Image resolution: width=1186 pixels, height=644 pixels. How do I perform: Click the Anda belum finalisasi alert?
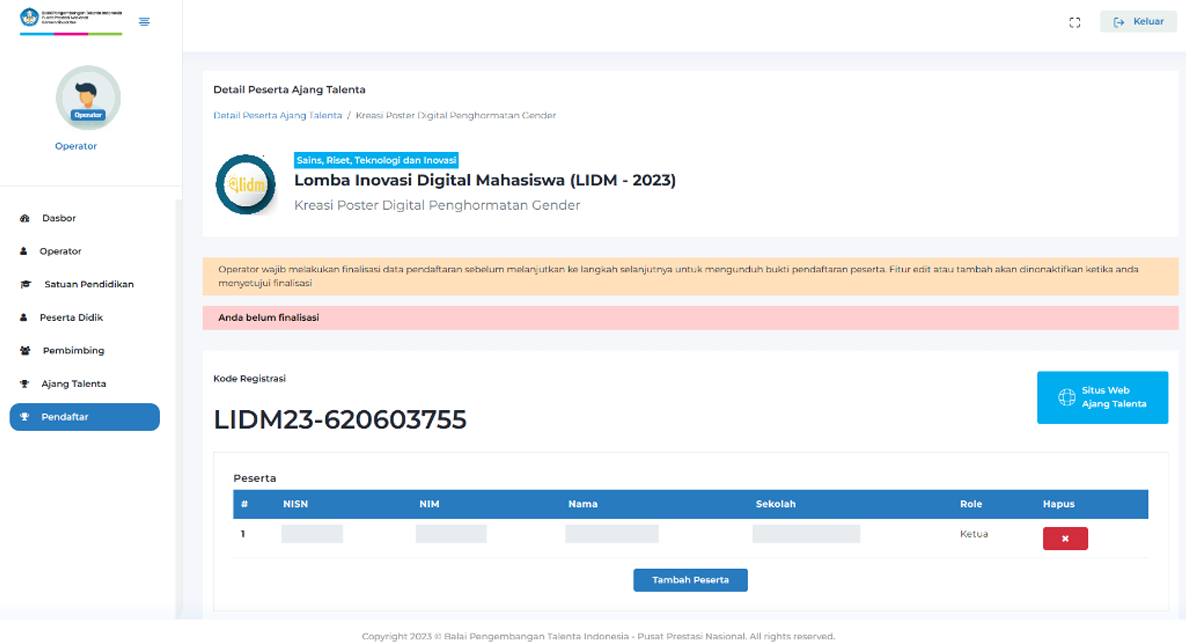[x=690, y=318]
